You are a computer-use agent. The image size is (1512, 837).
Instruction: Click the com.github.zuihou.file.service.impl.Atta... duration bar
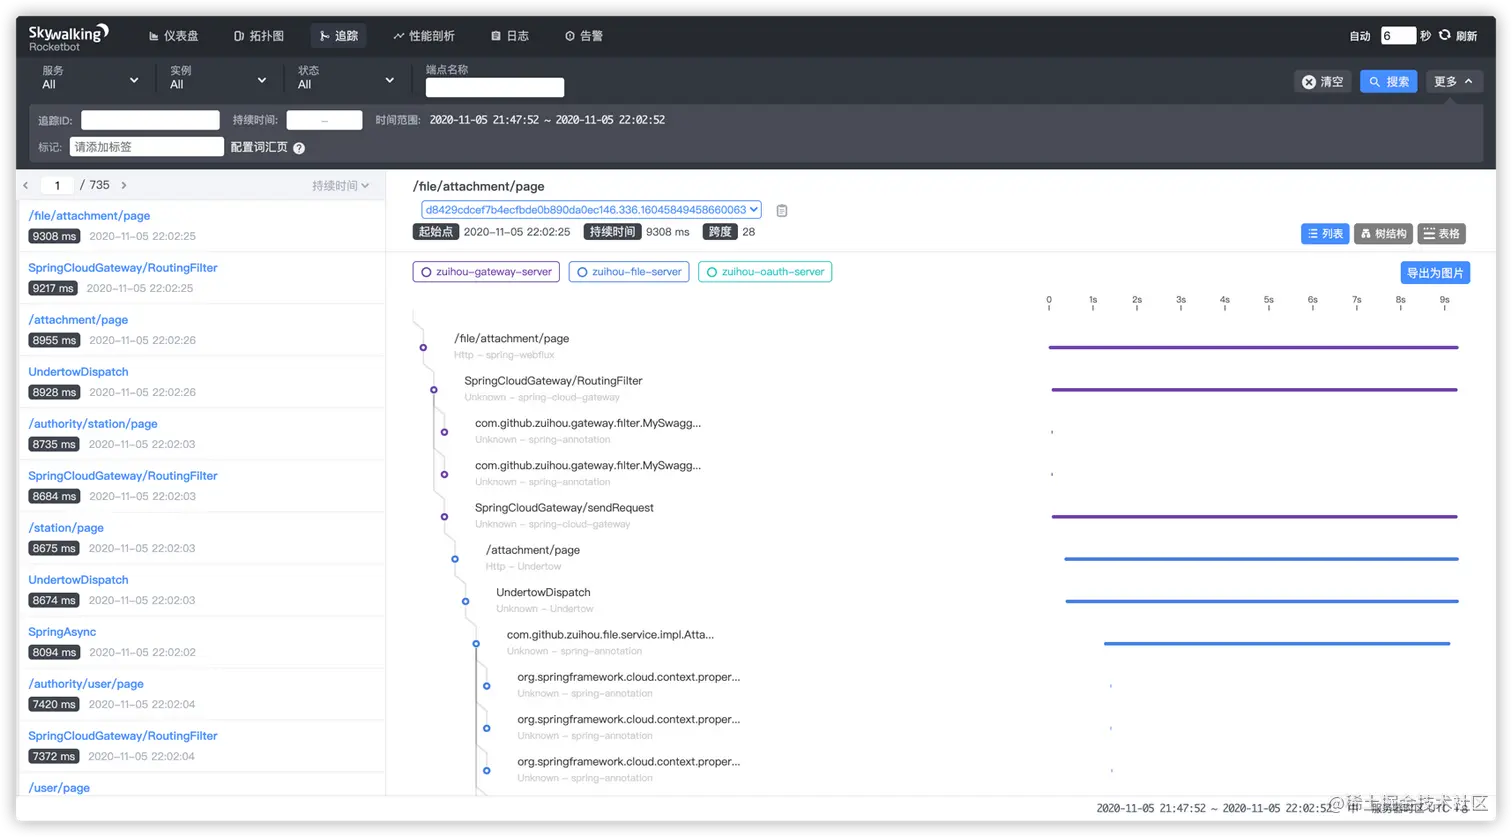[x=1277, y=643]
